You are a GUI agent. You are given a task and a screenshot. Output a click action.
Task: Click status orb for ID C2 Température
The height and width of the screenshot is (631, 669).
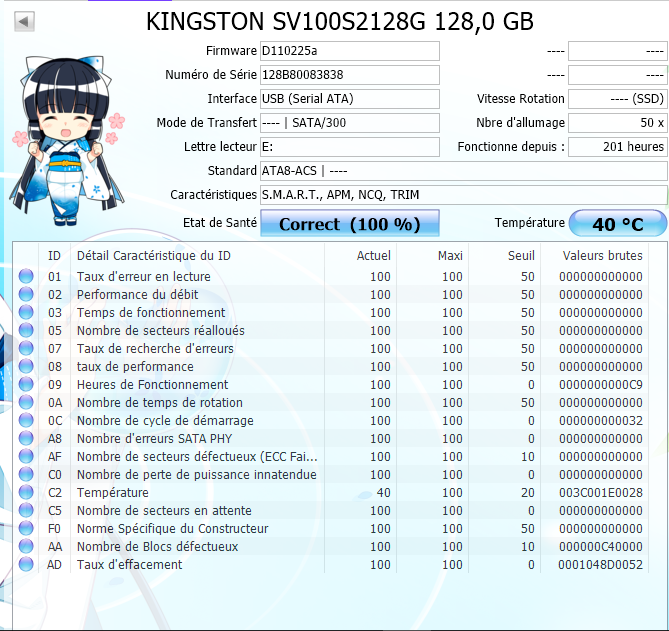26,492
